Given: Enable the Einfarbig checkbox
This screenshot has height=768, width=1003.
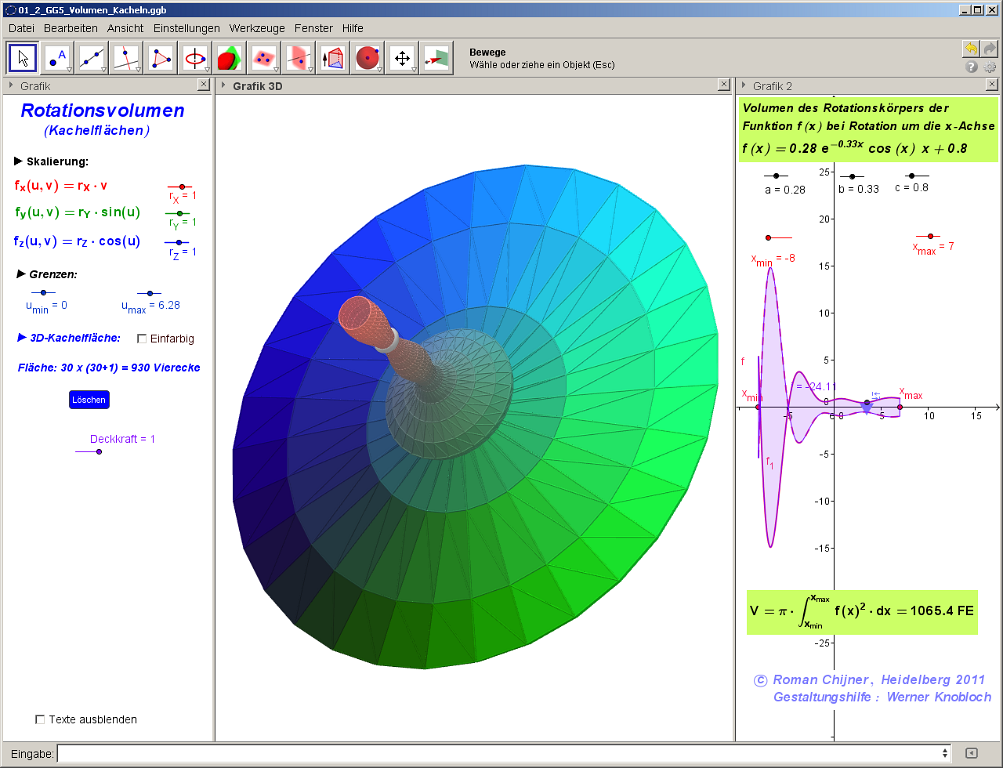Looking at the screenshot, I should pos(141,338).
